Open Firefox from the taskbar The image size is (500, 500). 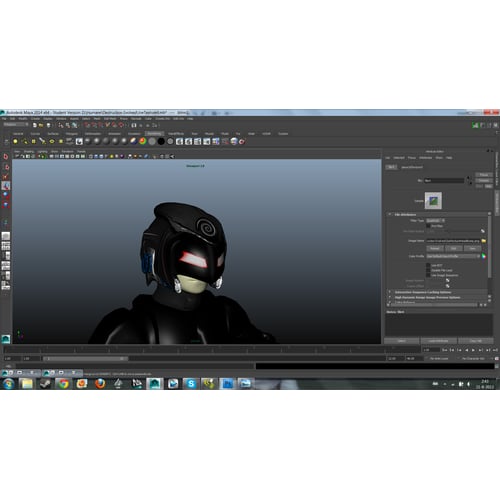coord(100,384)
